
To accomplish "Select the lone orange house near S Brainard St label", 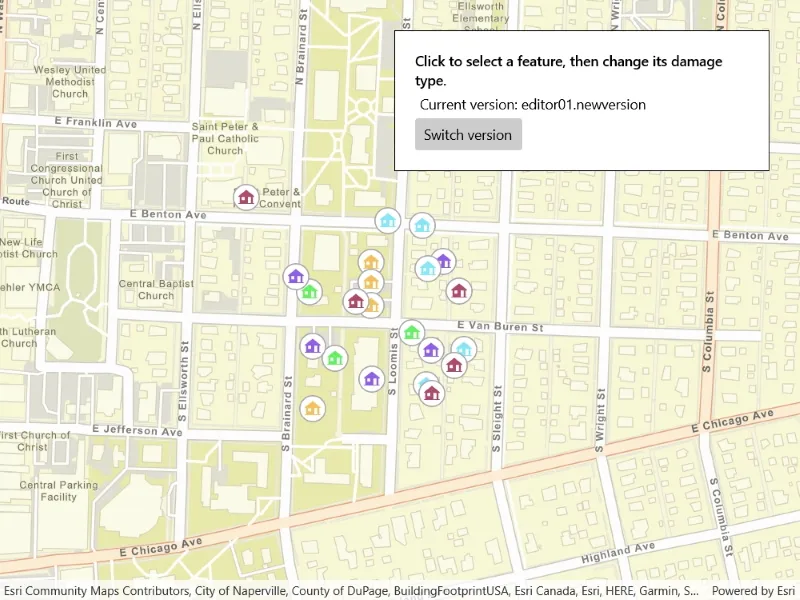I will coord(312,409).
